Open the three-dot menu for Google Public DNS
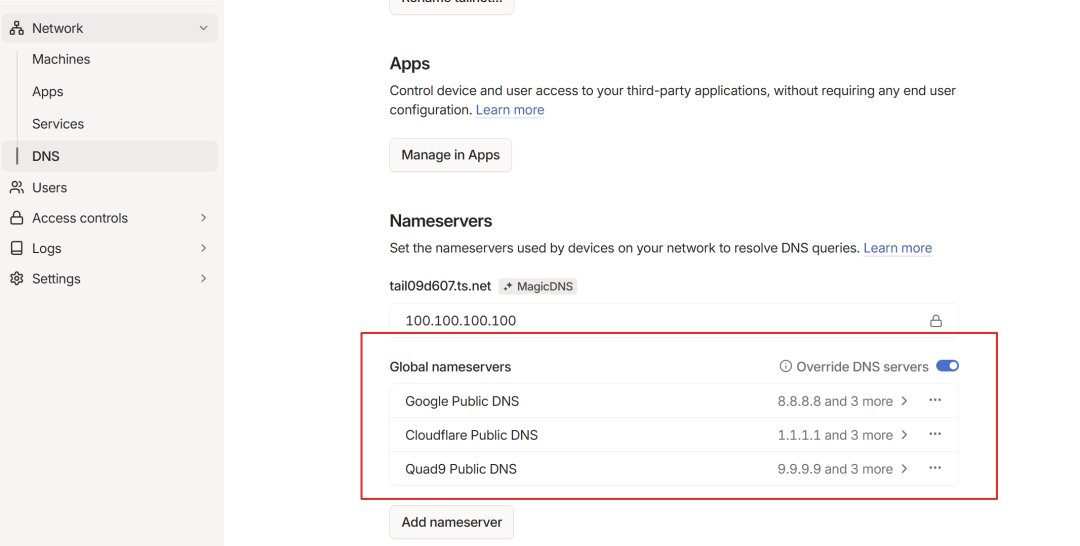This screenshot has width=1080, height=546. (935, 401)
